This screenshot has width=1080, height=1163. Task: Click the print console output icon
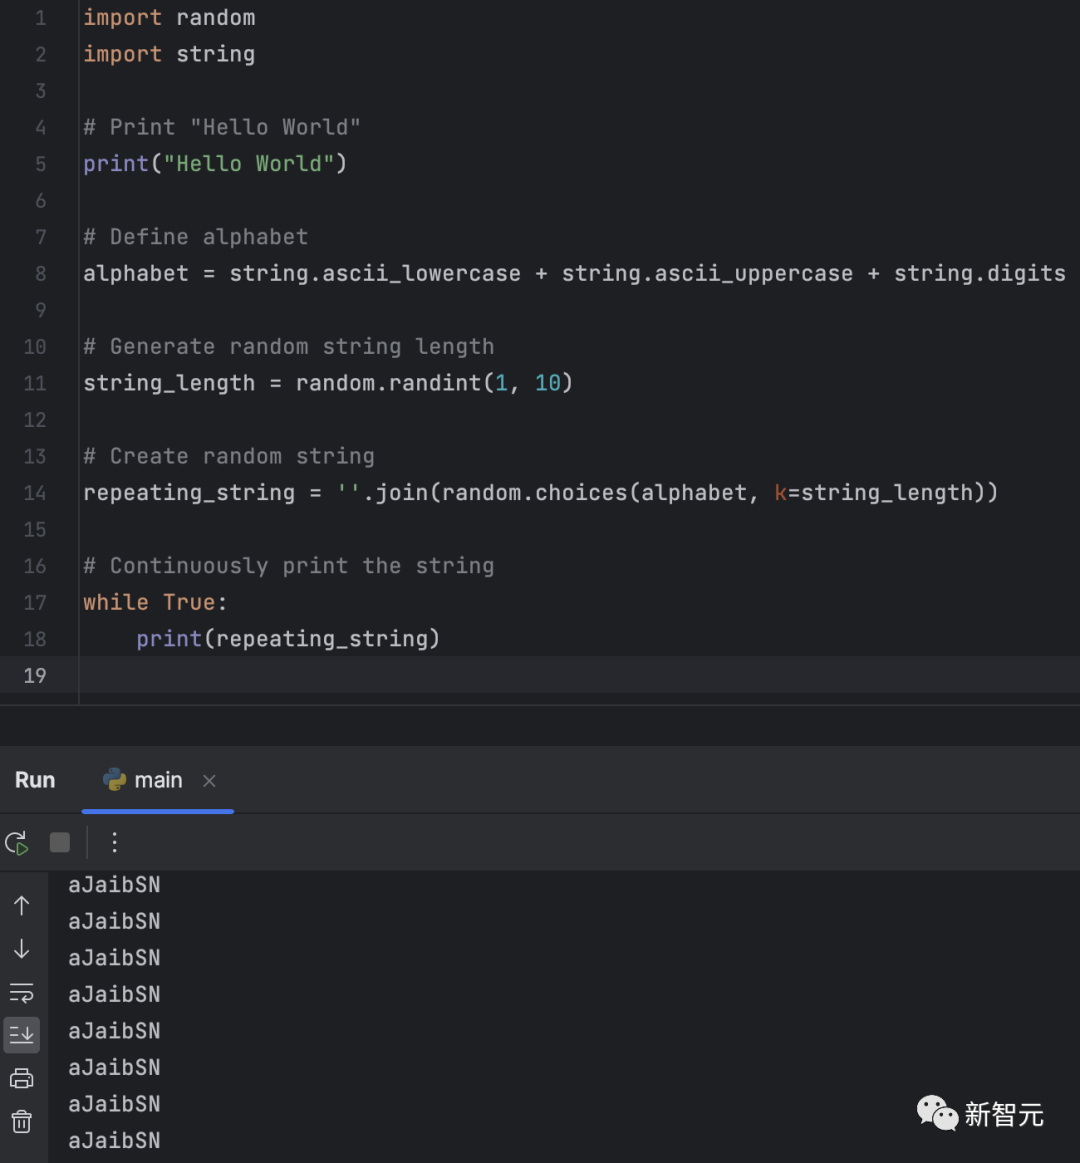click(x=22, y=1078)
